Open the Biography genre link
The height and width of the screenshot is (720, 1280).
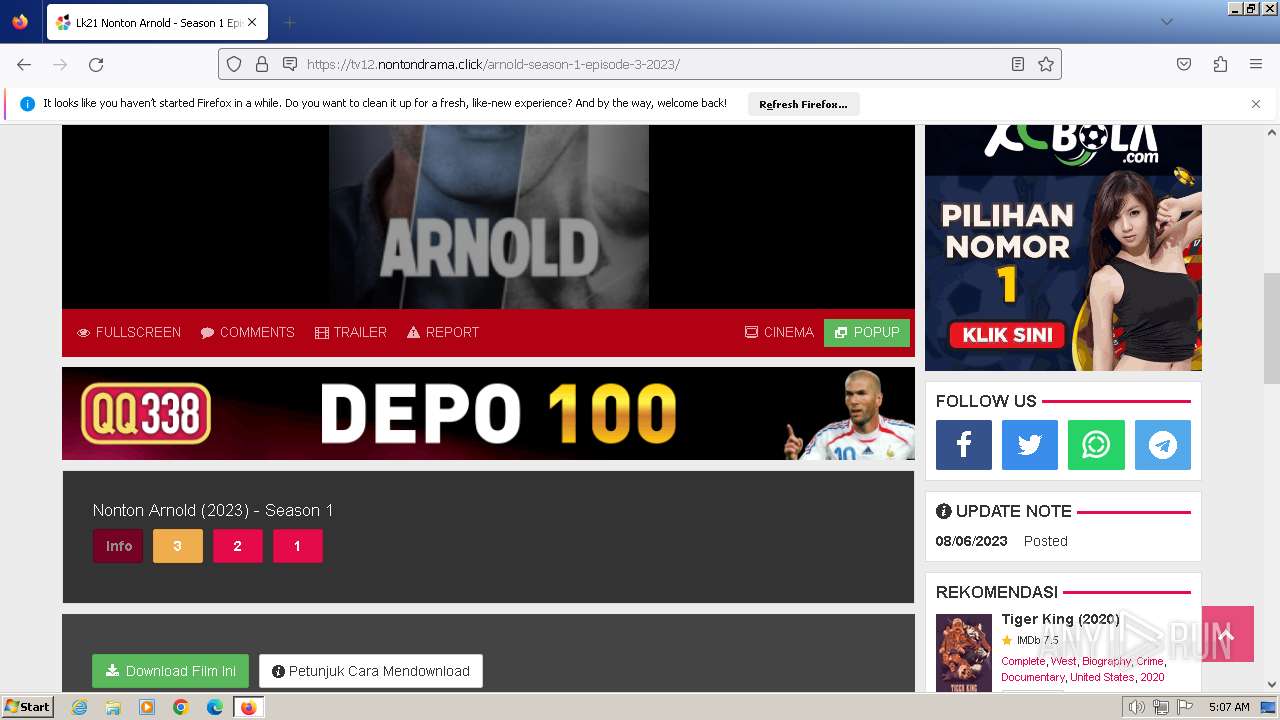(x=1106, y=661)
